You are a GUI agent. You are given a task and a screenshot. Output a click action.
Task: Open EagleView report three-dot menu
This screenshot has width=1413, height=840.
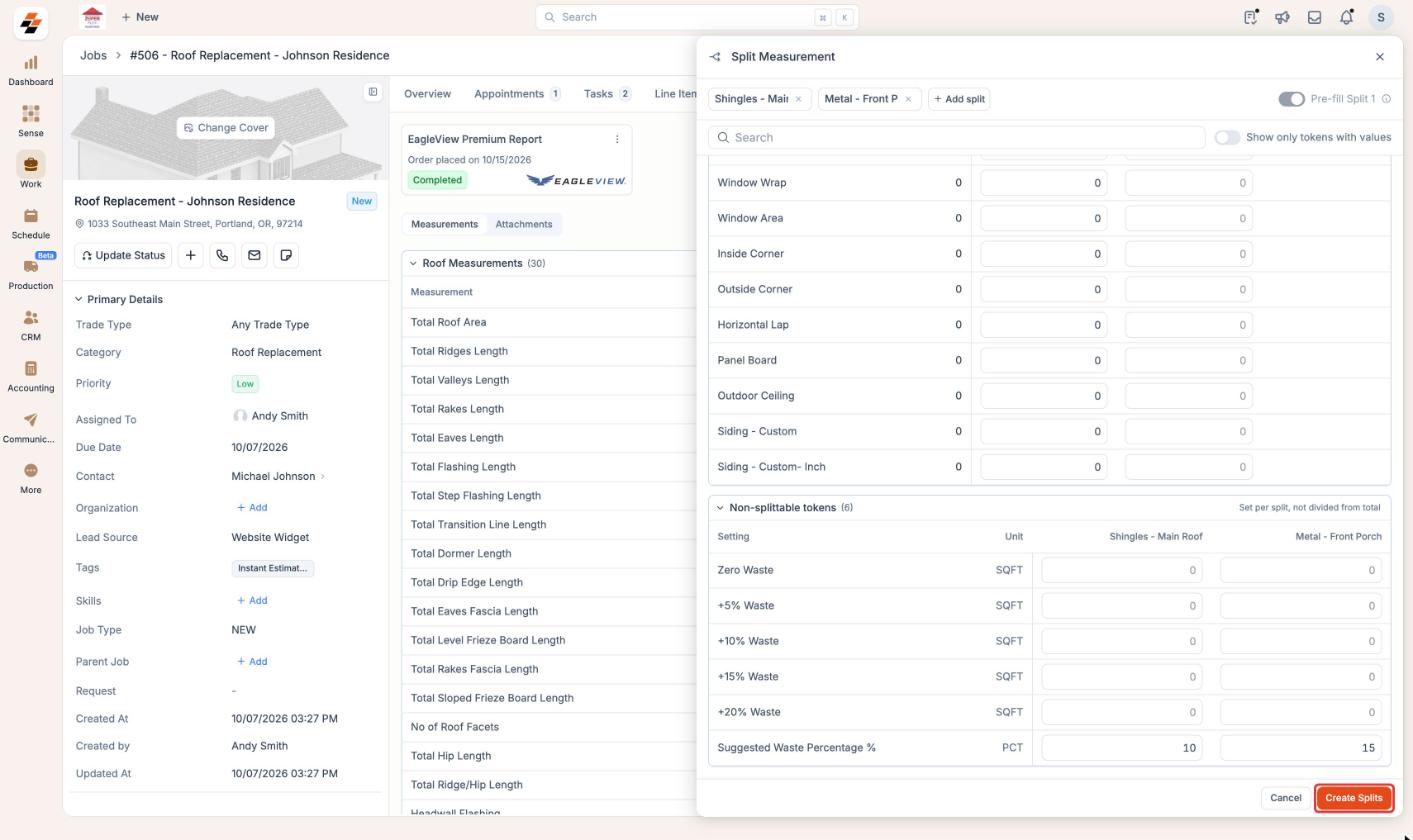click(x=617, y=139)
